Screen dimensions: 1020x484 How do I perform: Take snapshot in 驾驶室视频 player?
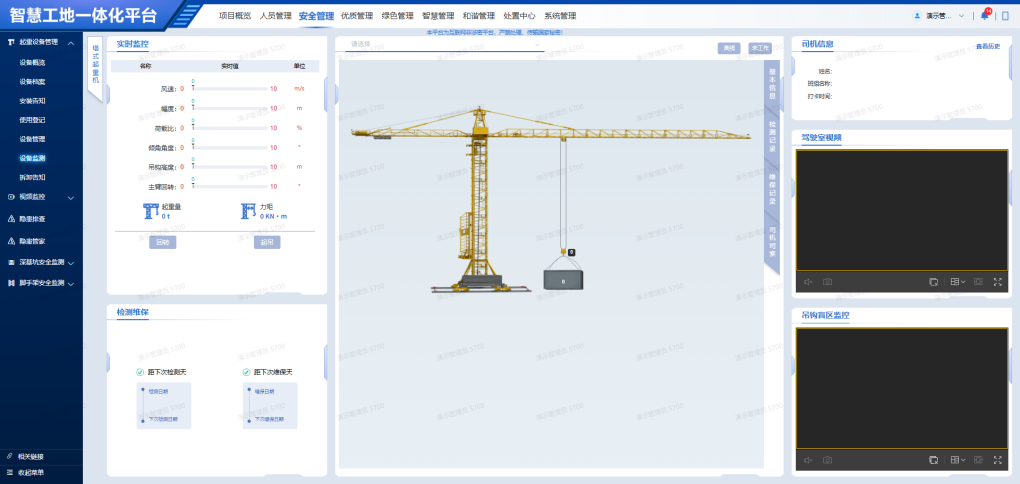827,282
